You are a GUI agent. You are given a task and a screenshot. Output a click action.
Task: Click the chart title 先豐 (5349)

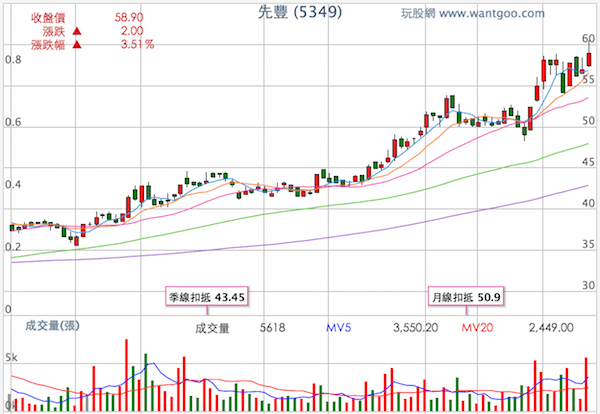300,12
